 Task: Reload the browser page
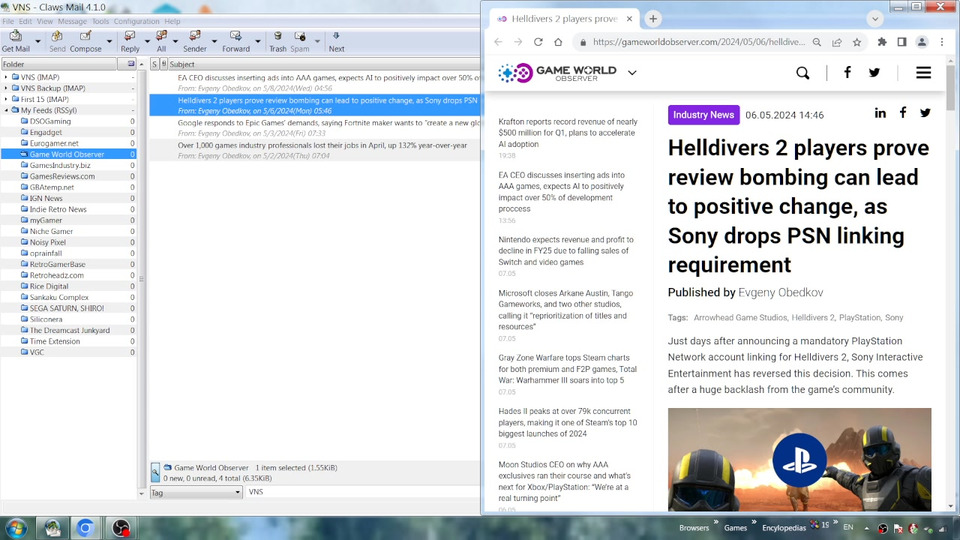click(538, 42)
